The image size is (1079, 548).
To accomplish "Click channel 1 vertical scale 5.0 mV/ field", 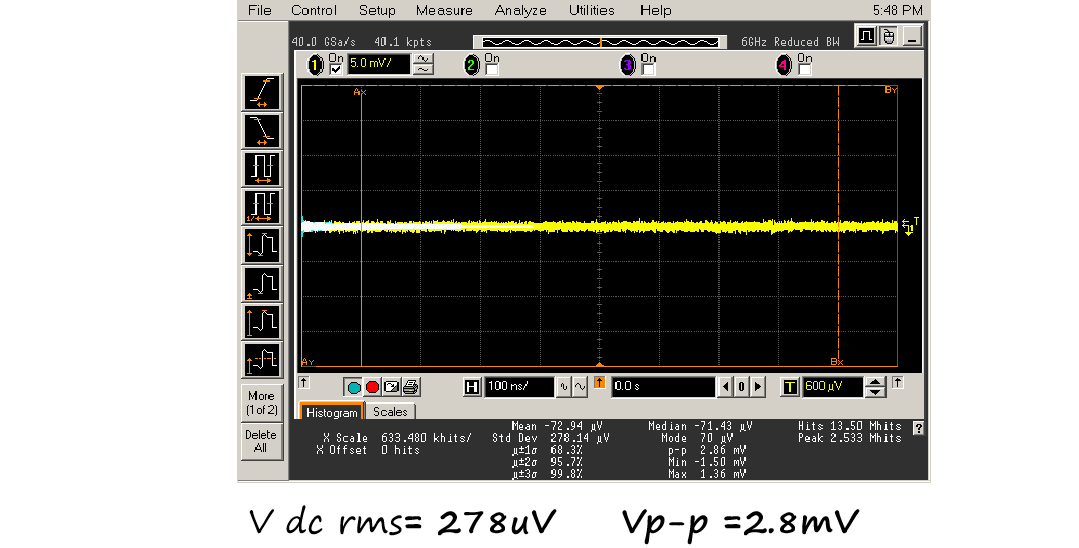I will [x=378, y=64].
